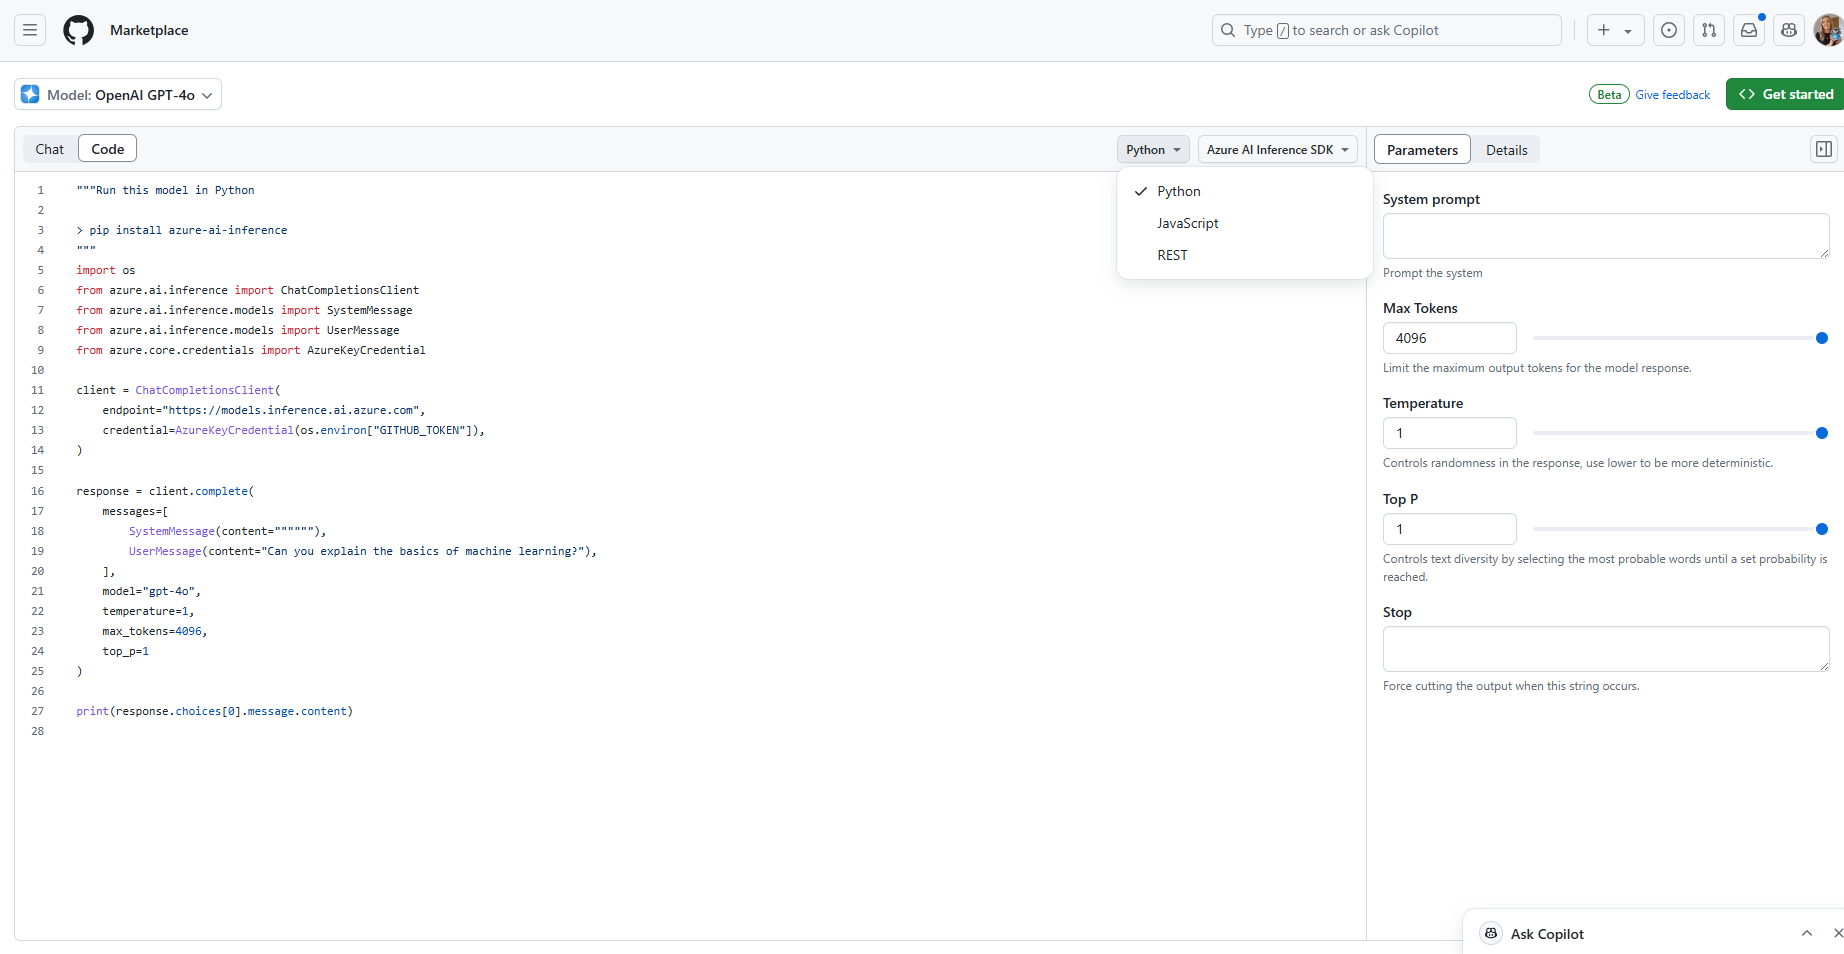
Task: Switch to the Chat tab
Action: click(x=49, y=149)
